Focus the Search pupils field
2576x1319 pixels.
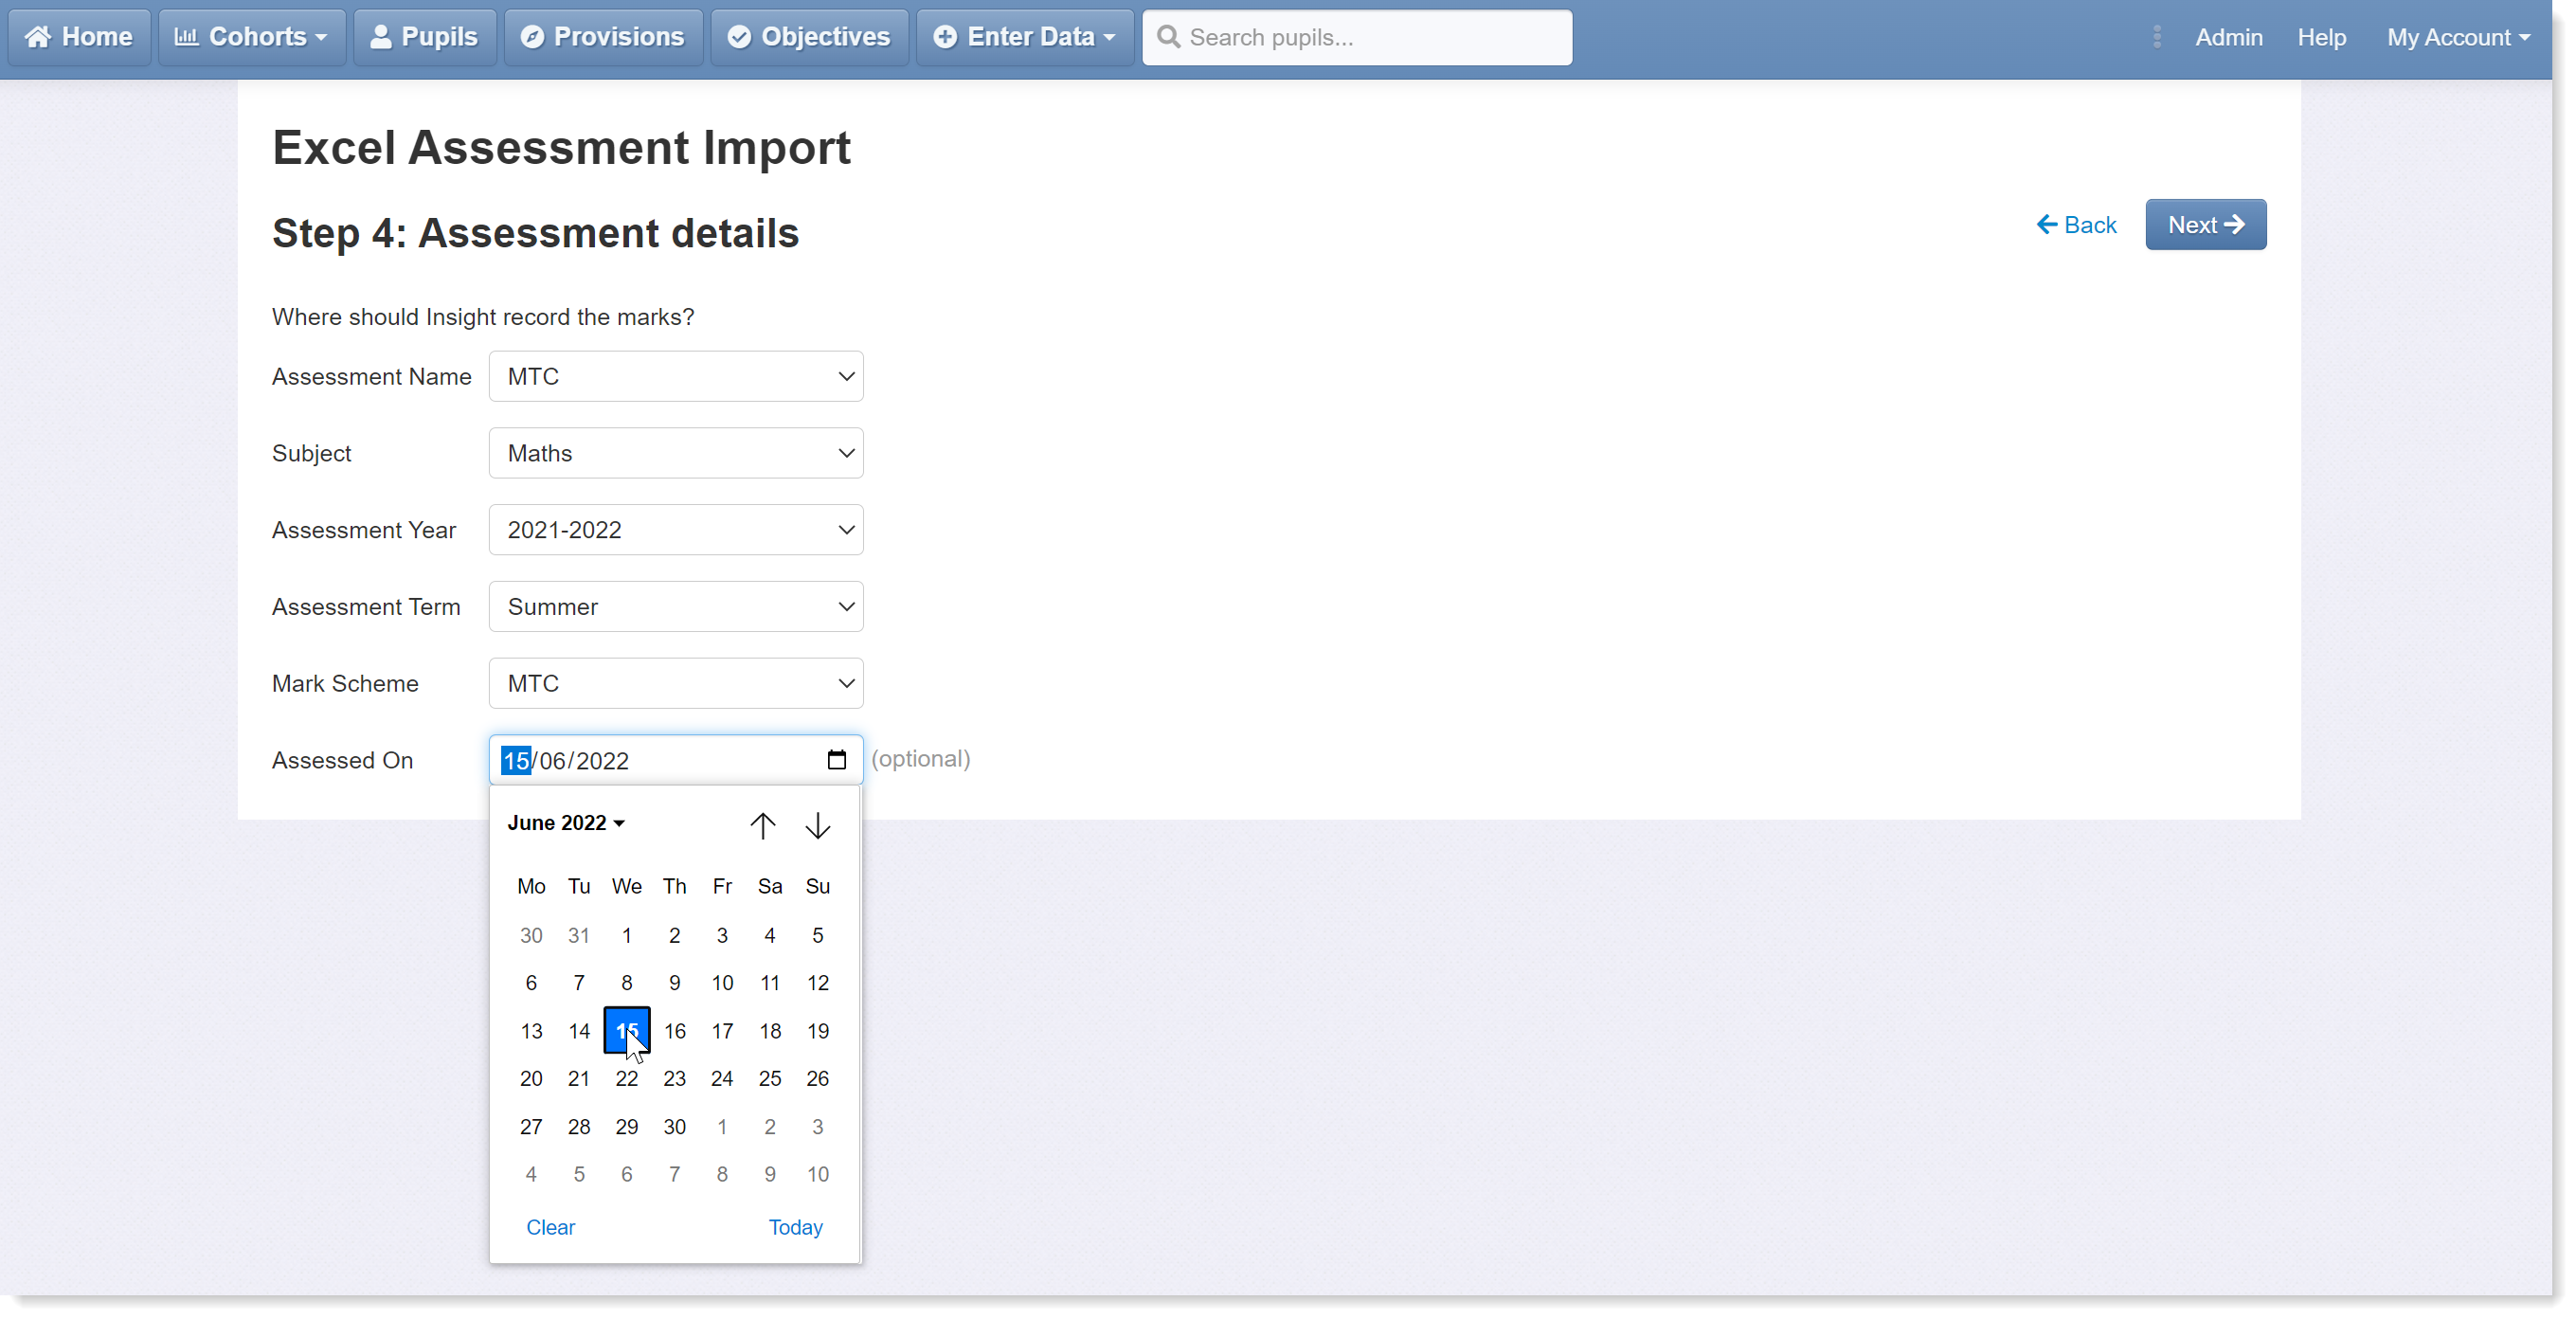[1357, 37]
